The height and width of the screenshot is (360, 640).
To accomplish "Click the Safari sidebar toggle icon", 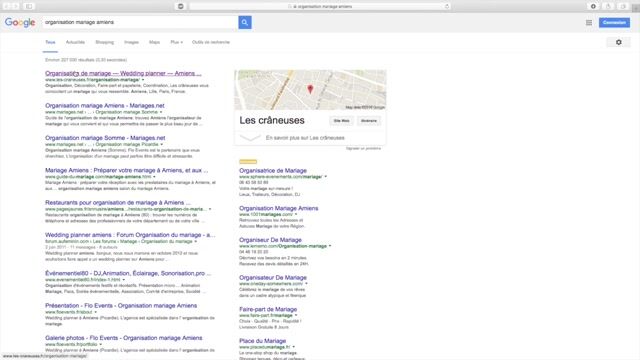I will (x=29, y=7).
